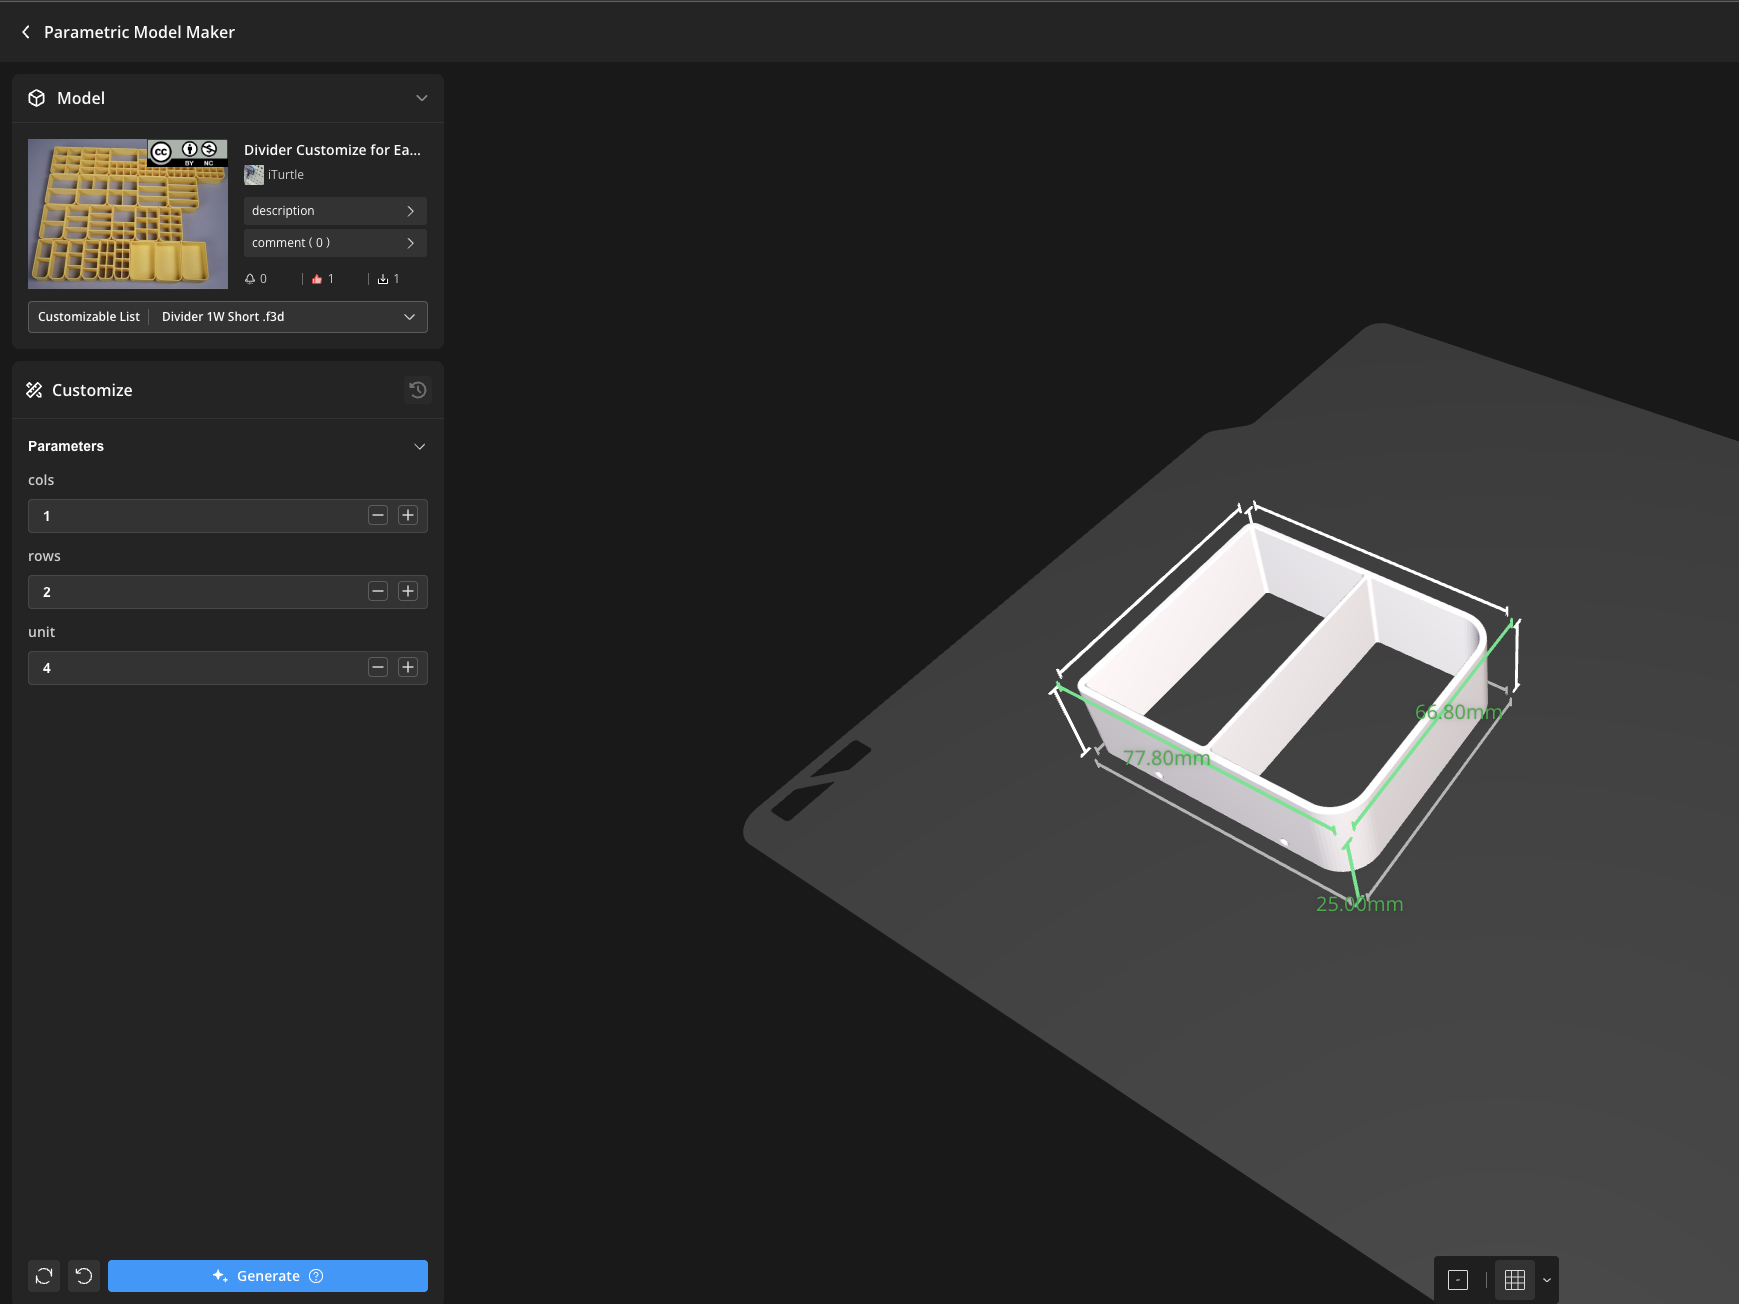1739x1304 pixels.
Task: Decrease the cols value
Action: (378, 515)
